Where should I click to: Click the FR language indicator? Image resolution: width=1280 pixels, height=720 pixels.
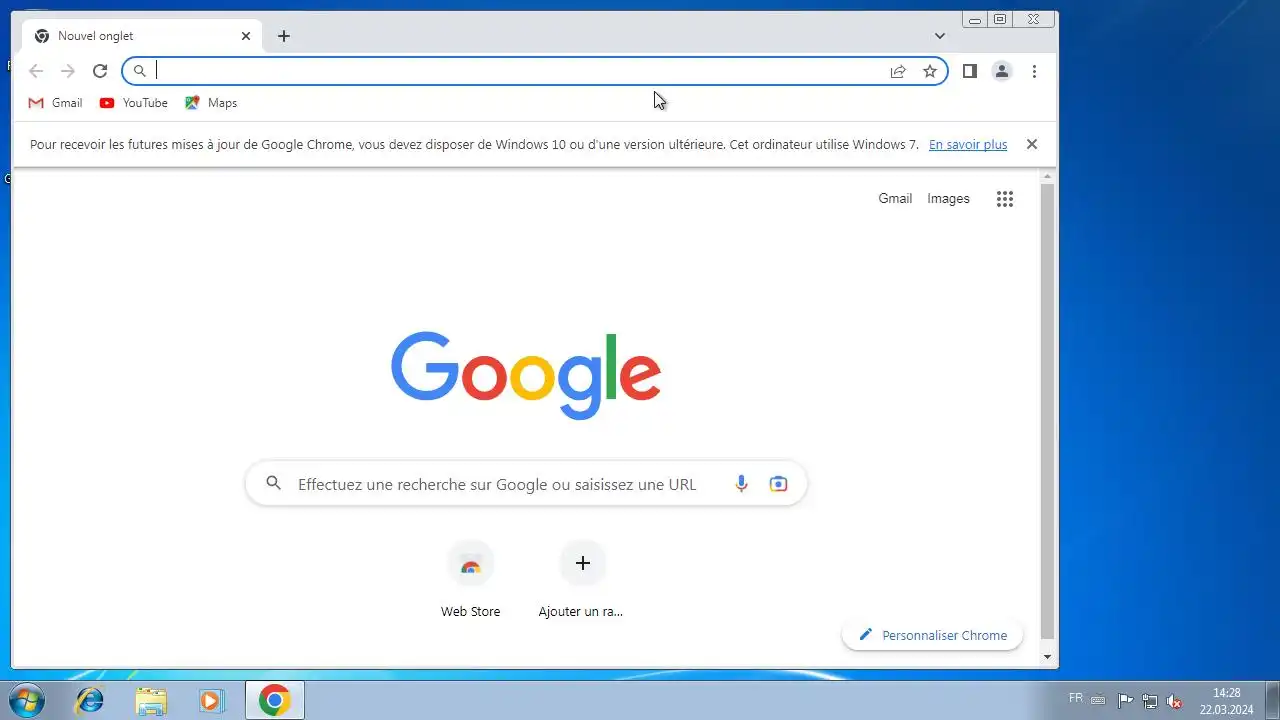pos(1076,698)
